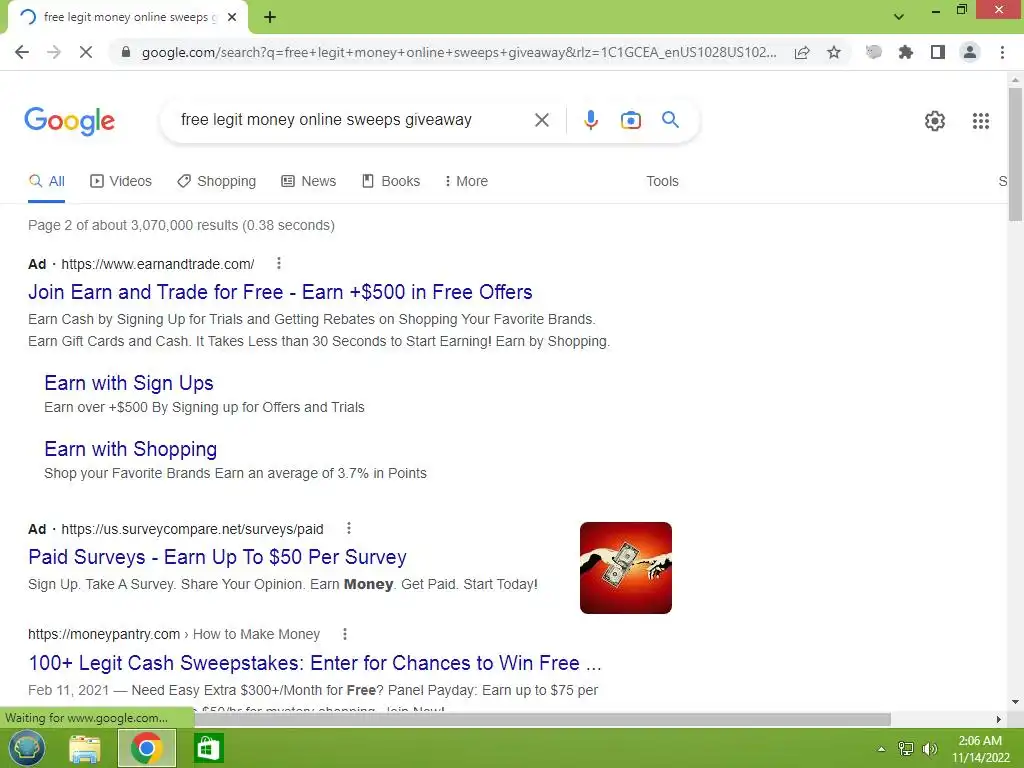Click the vertical scrollbar thumb

click(x=1015, y=154)
